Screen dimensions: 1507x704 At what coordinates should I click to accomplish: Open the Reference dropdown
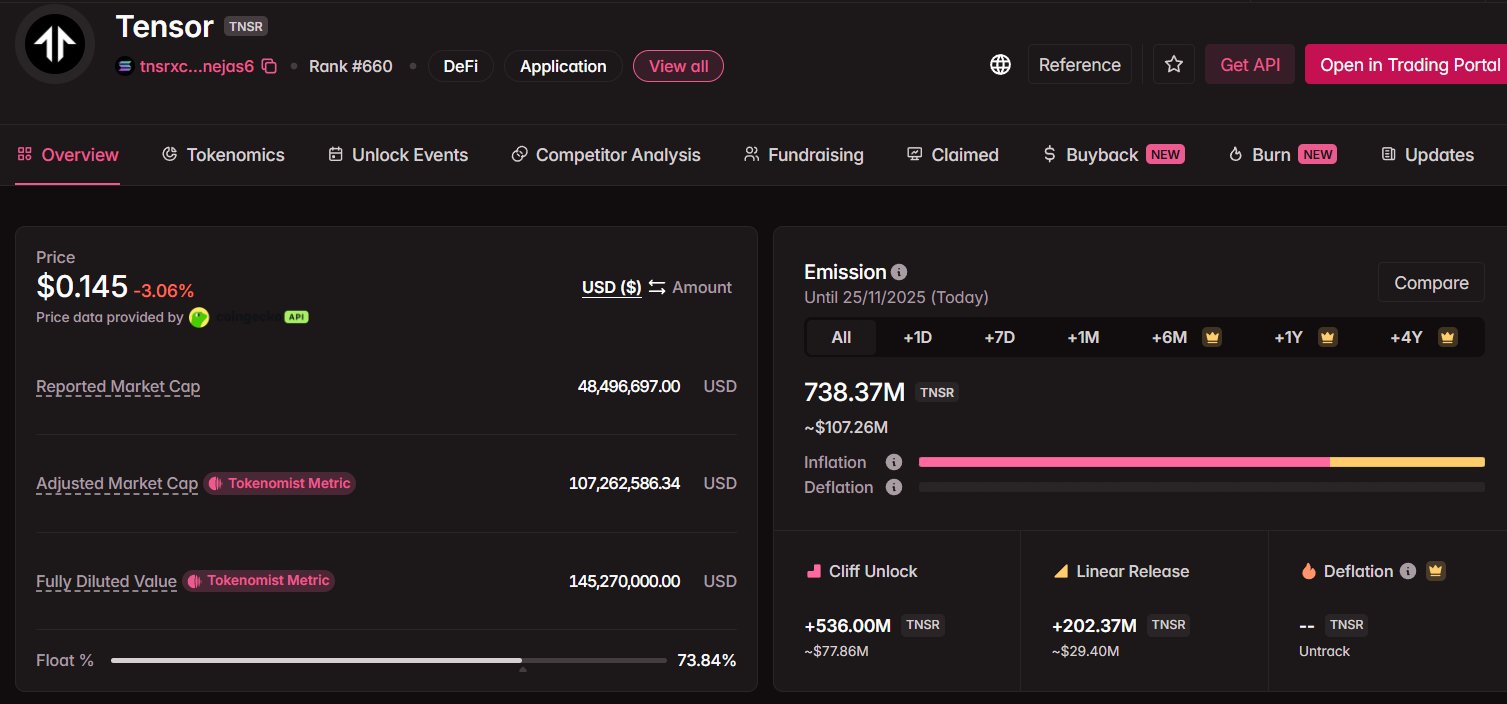[x=1079, y=65]
